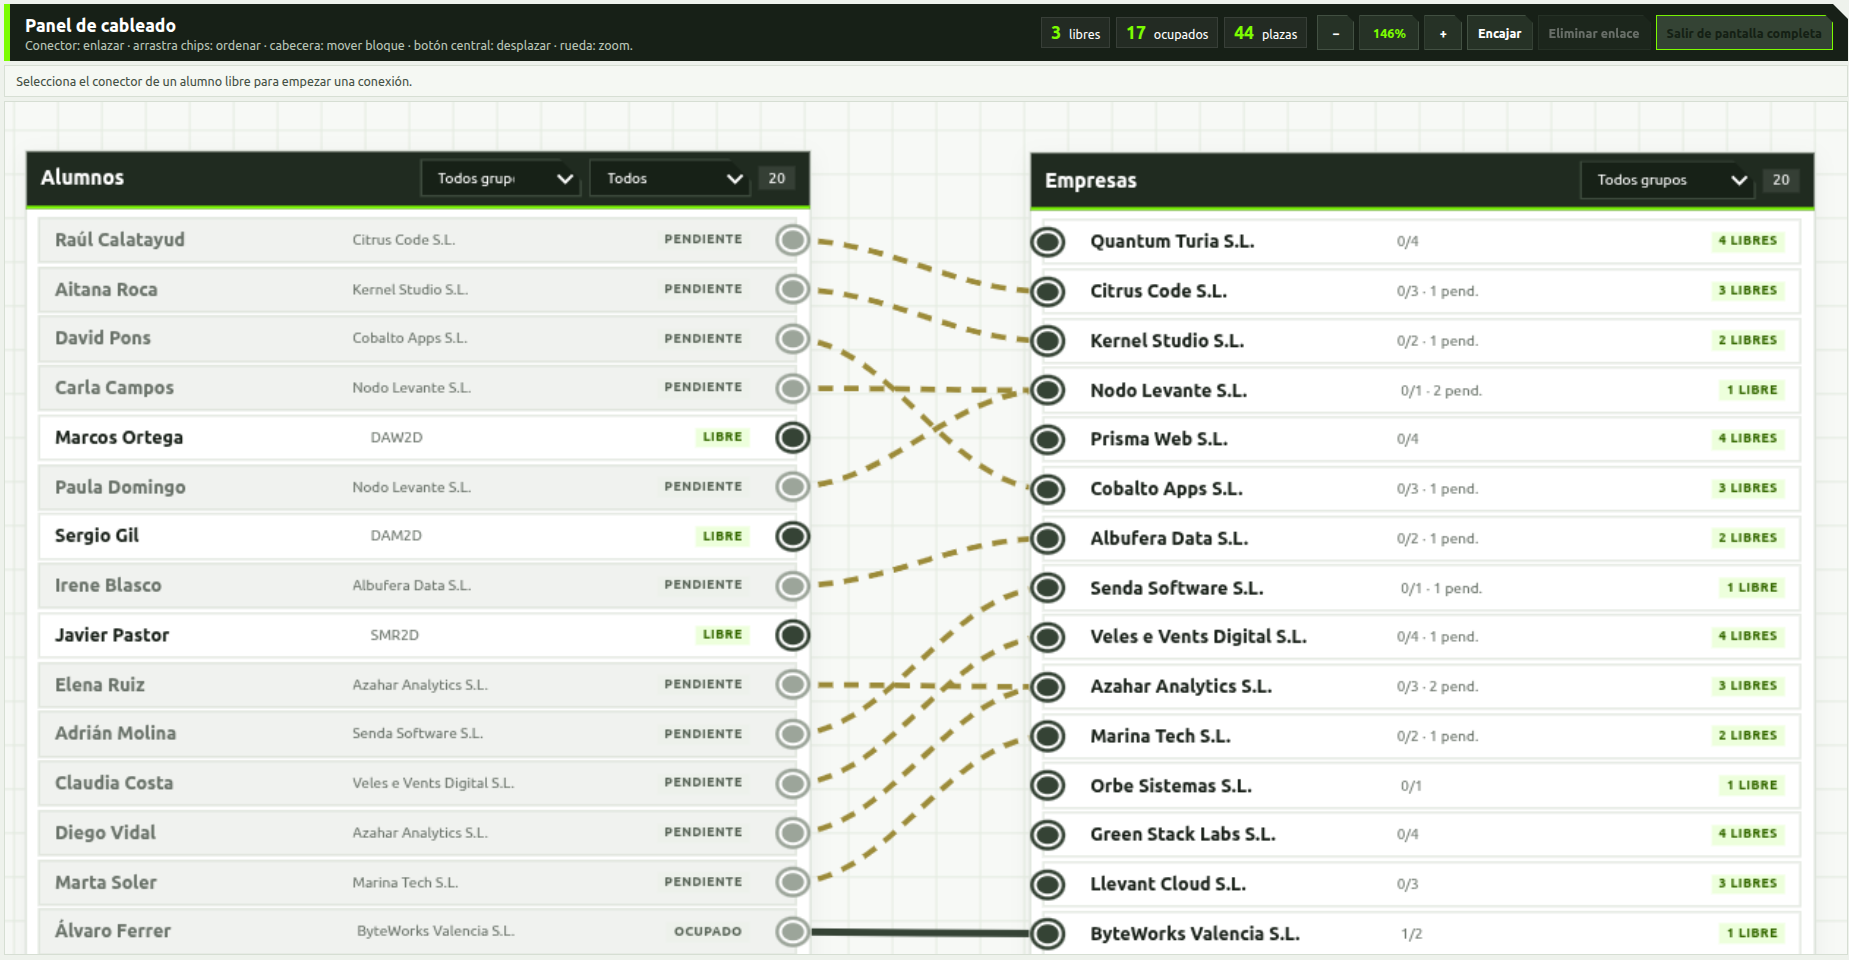Click Nodo Levante S.L. connector port
The width and height of the screenshot is (1849, 960).
pos(1048,390)
